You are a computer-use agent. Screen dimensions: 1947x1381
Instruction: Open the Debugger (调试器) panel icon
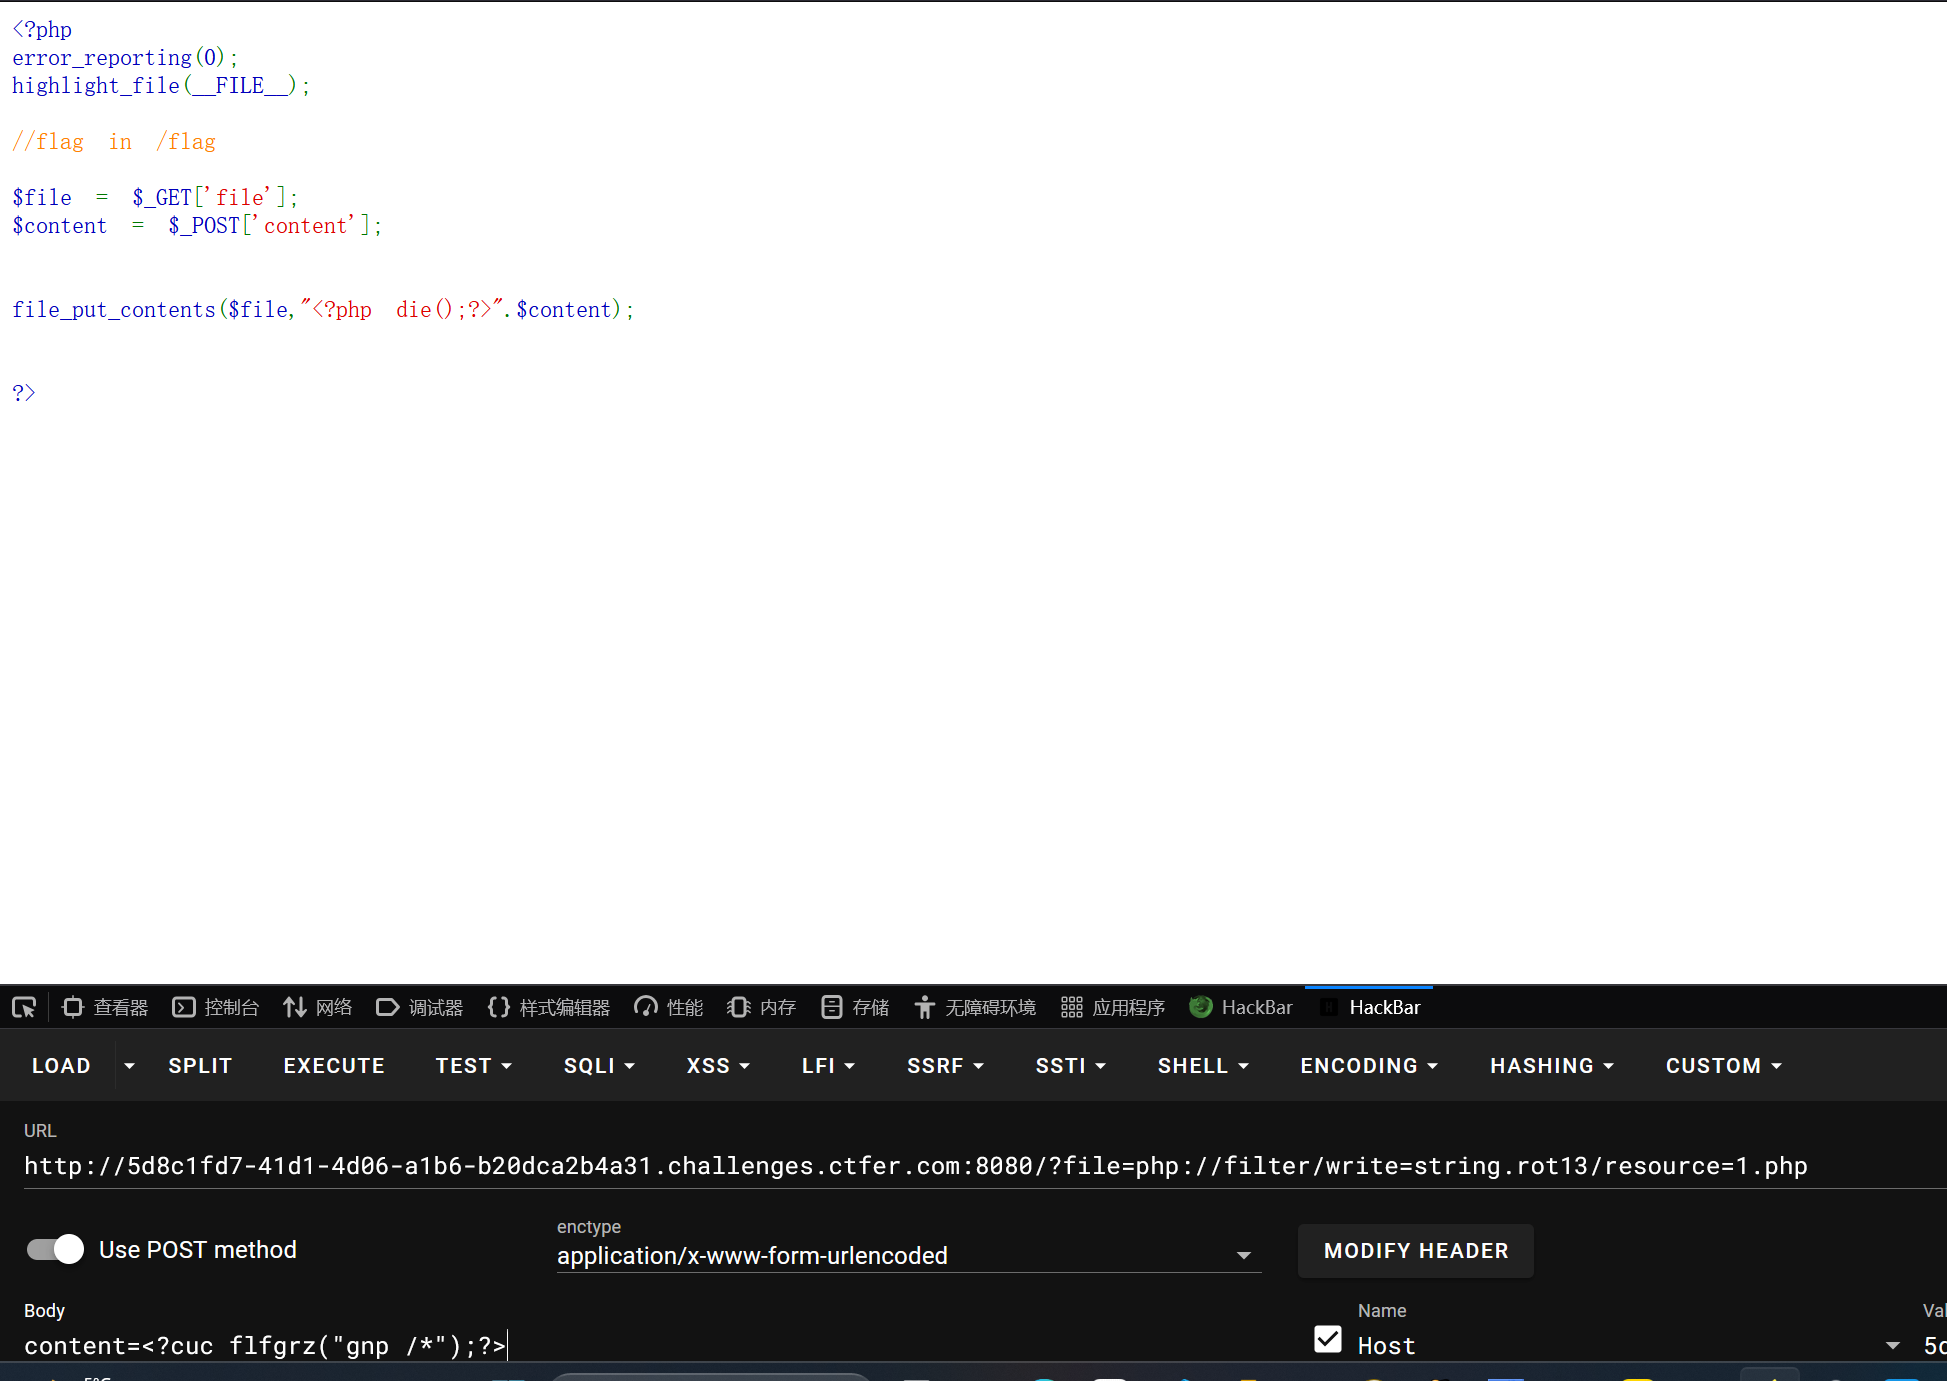point(388,1007)
